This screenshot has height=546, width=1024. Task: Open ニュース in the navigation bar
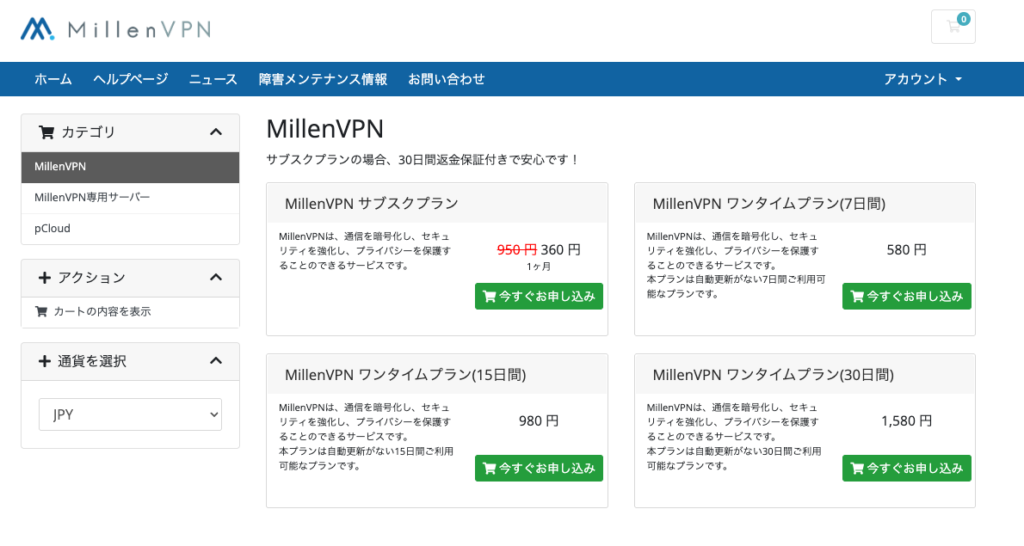[x=213, y=79]
